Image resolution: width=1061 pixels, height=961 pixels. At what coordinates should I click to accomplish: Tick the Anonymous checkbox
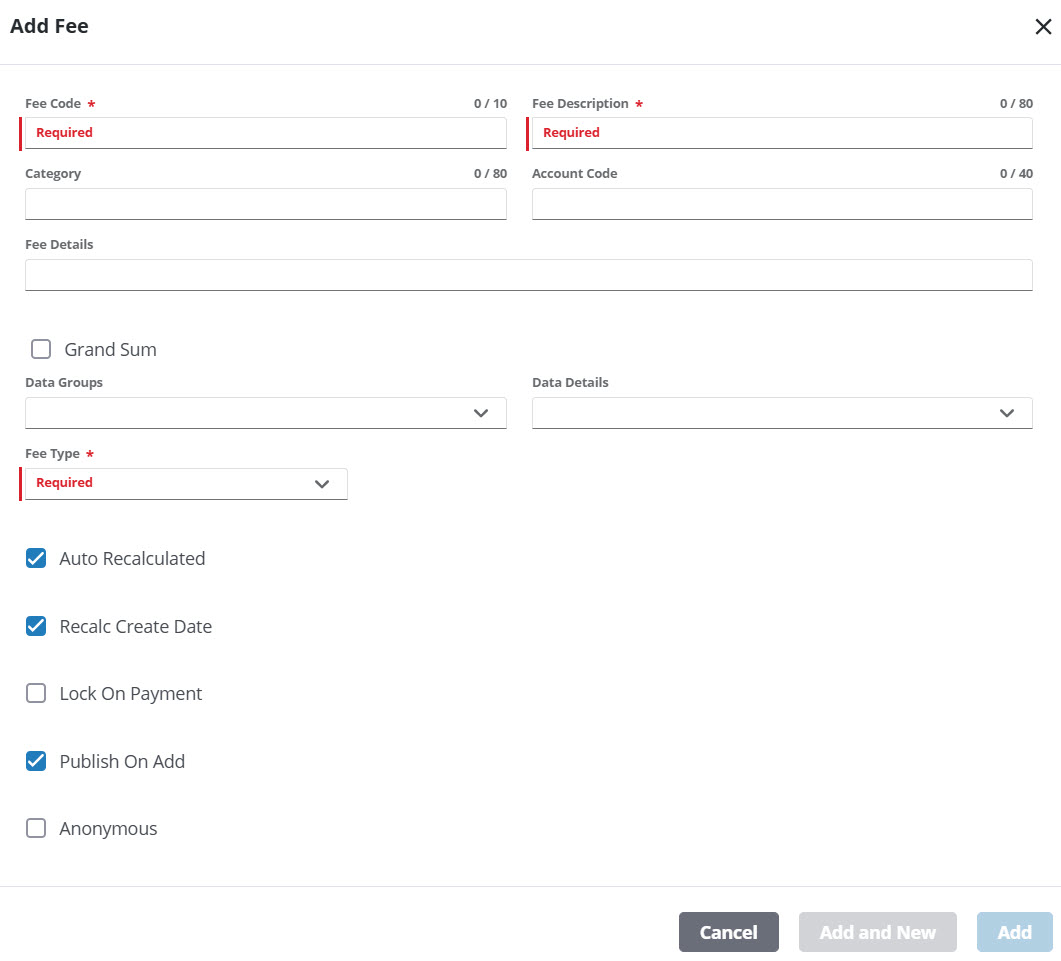[x=36, y=829]
